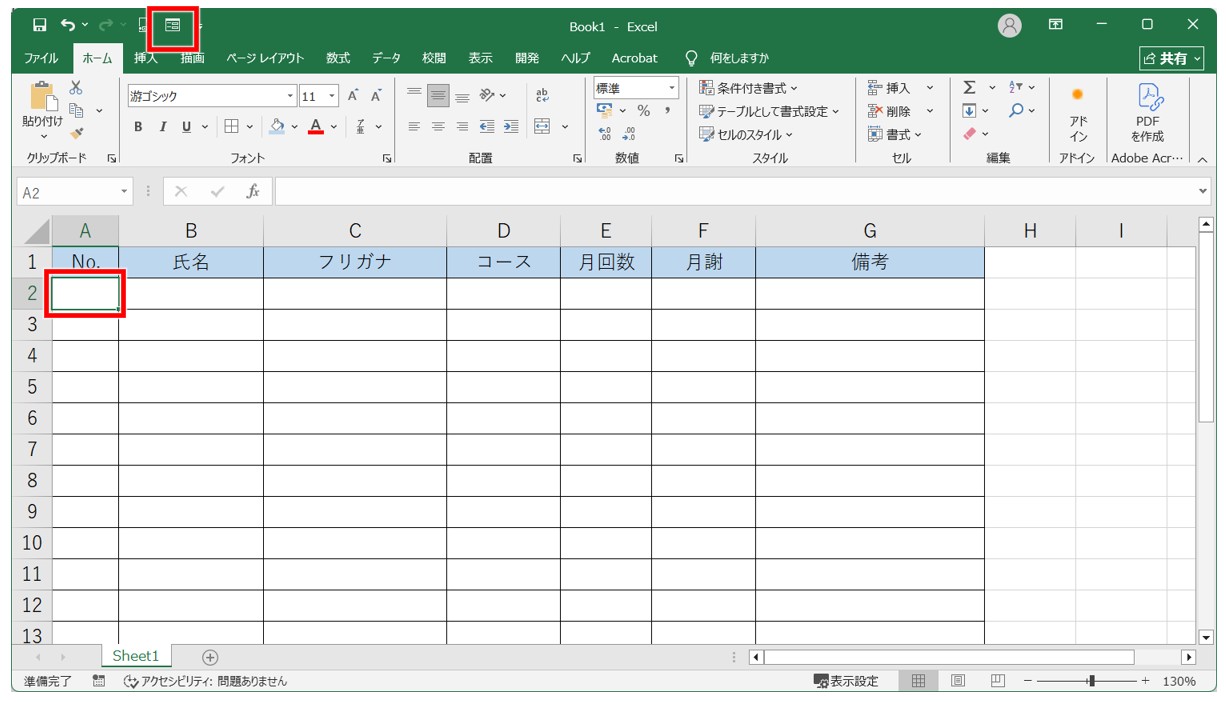1226x702 pixels.
Task: Apply the percent style format
Action: [644, 111]
